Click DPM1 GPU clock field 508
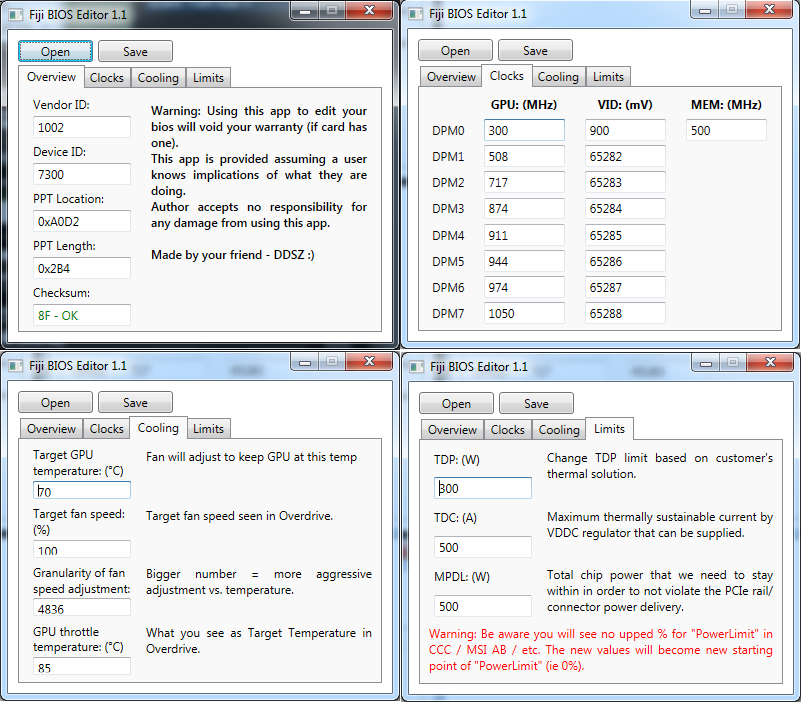 (524, 156)
